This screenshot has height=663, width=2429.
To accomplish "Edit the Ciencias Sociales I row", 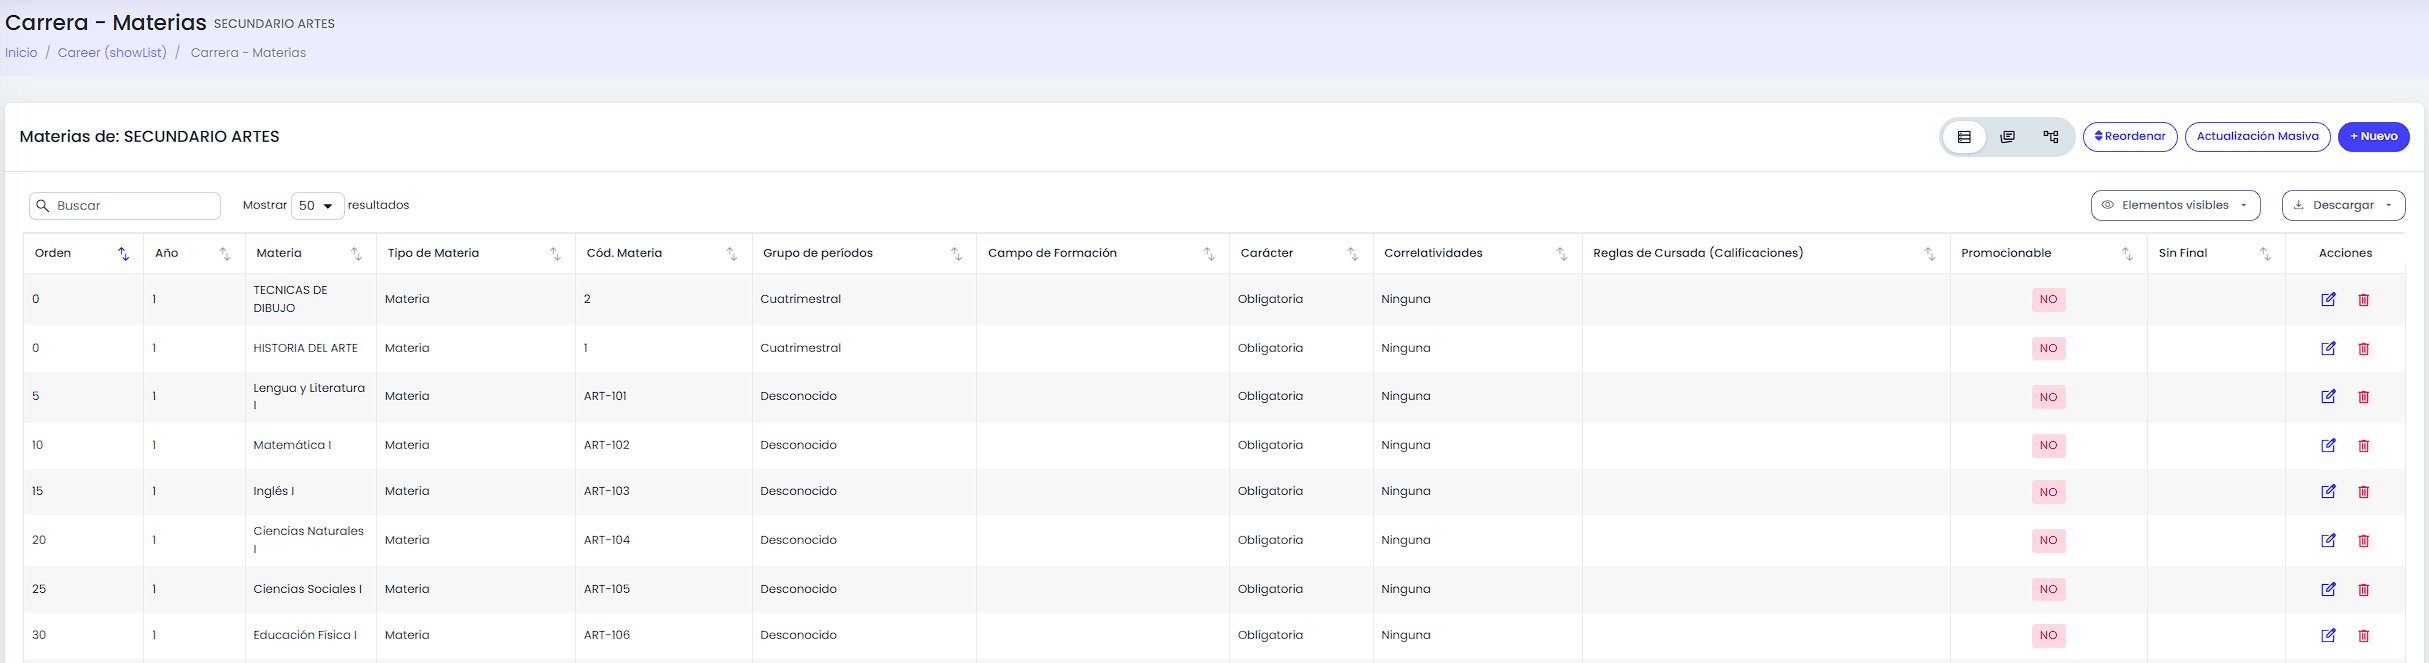I will point(2328,589).
